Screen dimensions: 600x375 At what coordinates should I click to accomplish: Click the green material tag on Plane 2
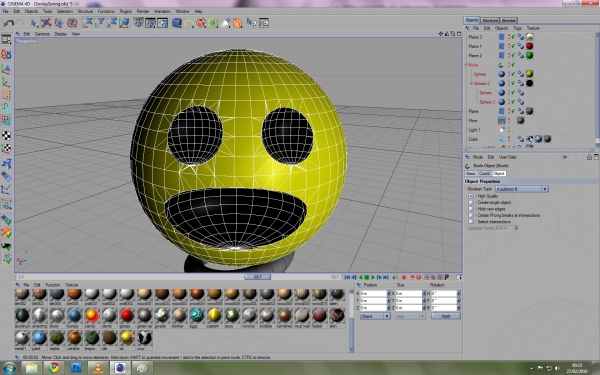coord(529,55)
